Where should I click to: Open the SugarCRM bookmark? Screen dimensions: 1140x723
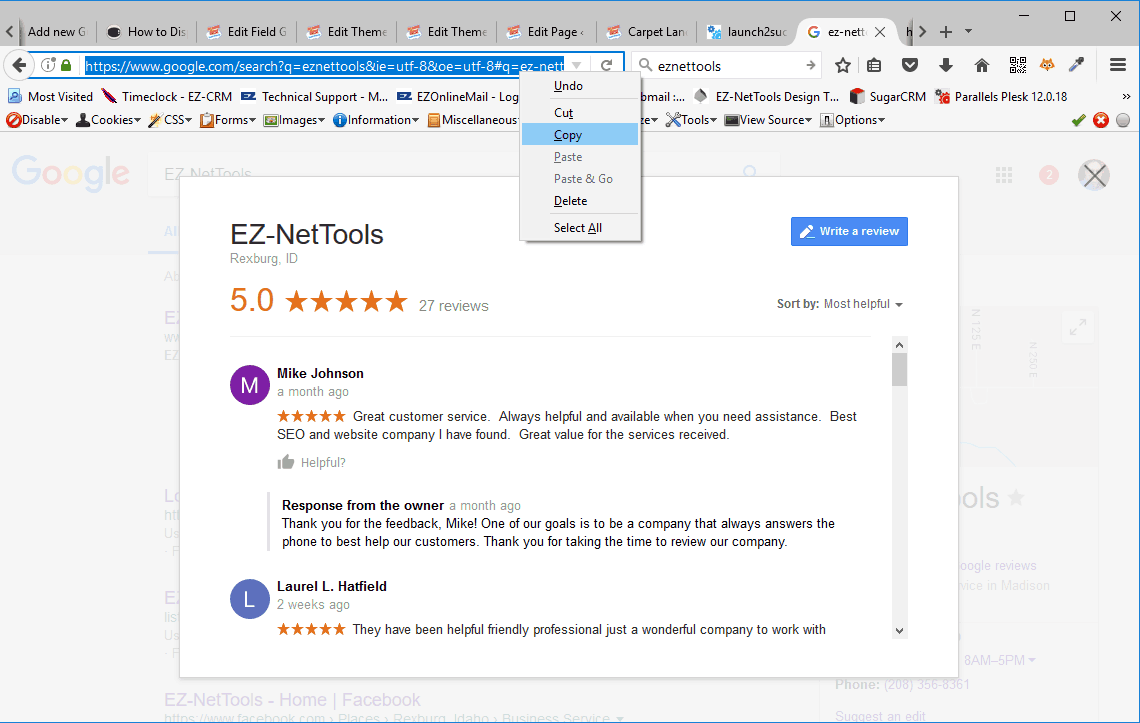[888, 97]
